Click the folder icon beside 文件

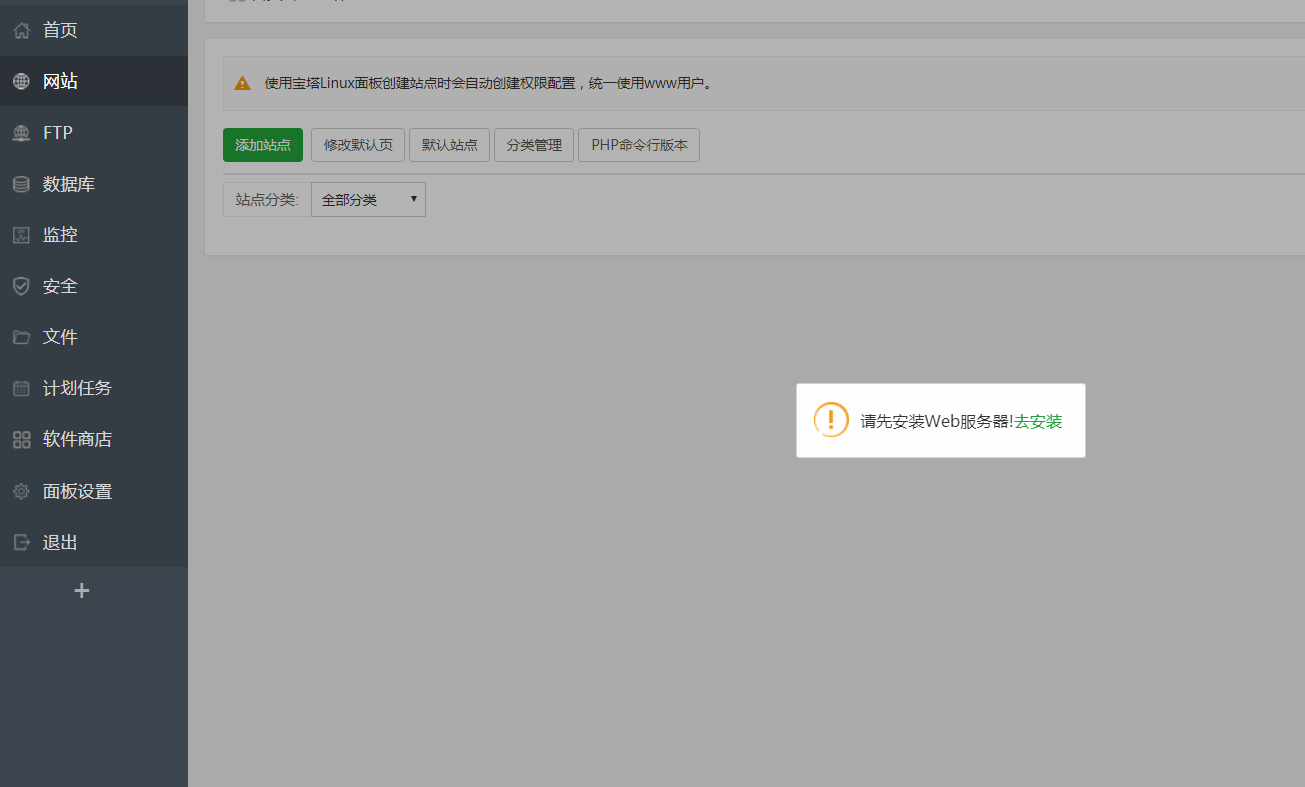[x=21, y=337]
